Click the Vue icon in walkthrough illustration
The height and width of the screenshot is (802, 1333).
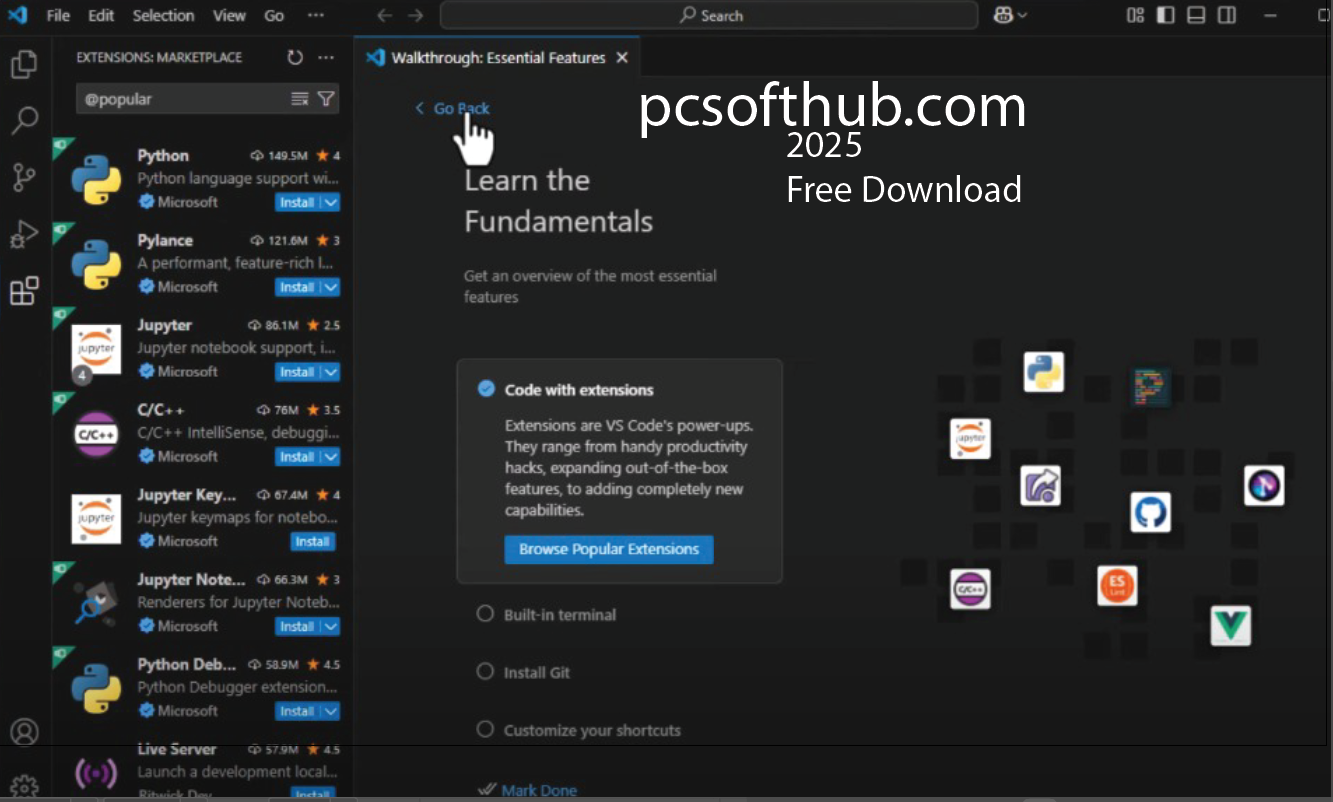[1231, 625]
